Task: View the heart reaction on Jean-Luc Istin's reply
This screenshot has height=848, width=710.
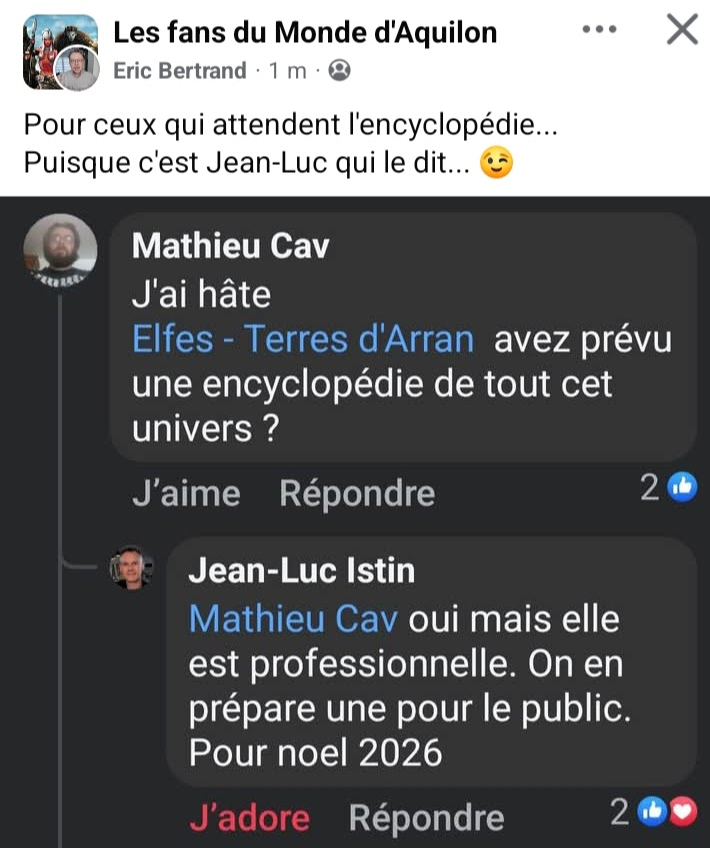Action: (x=684, y=815)
